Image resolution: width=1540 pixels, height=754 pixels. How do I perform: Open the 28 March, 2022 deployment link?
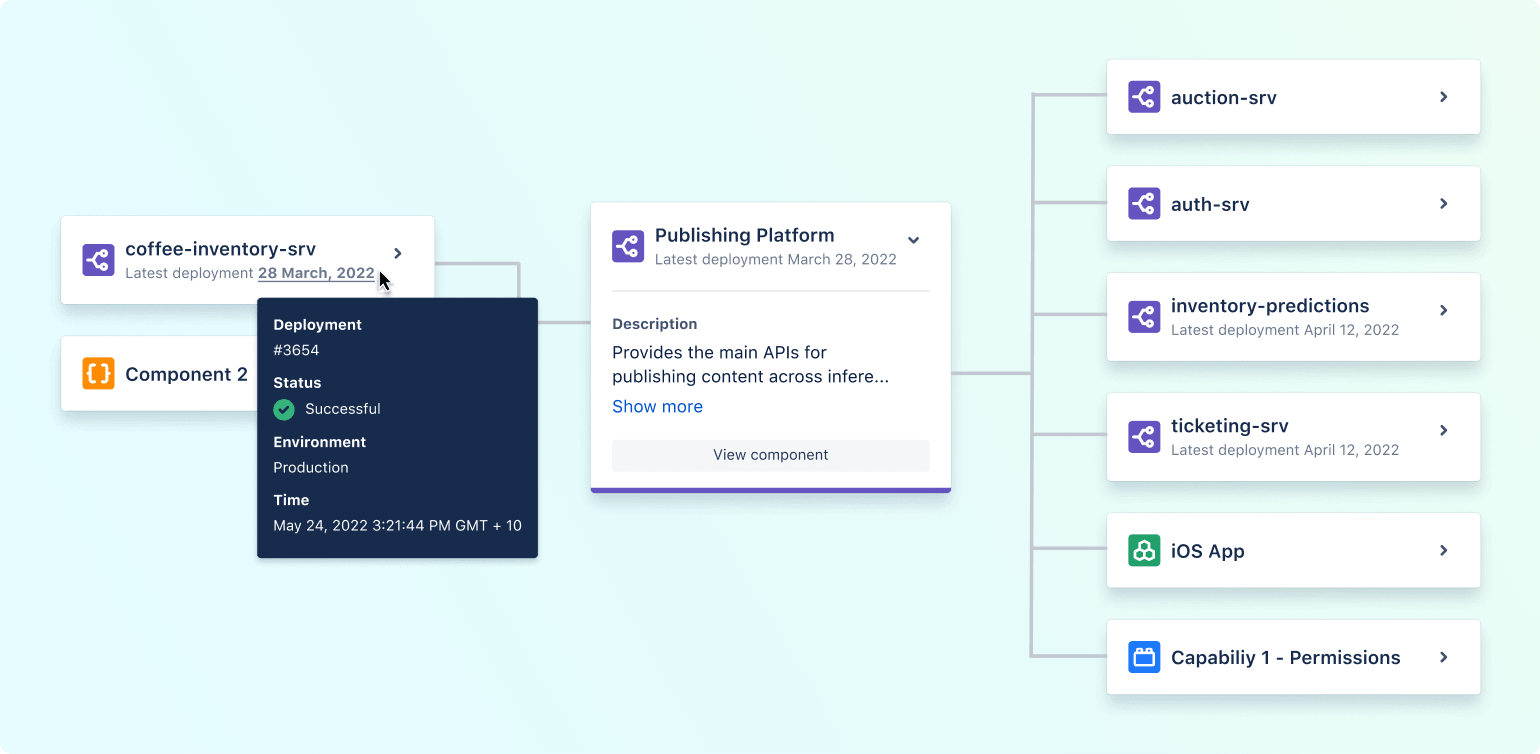316,272
